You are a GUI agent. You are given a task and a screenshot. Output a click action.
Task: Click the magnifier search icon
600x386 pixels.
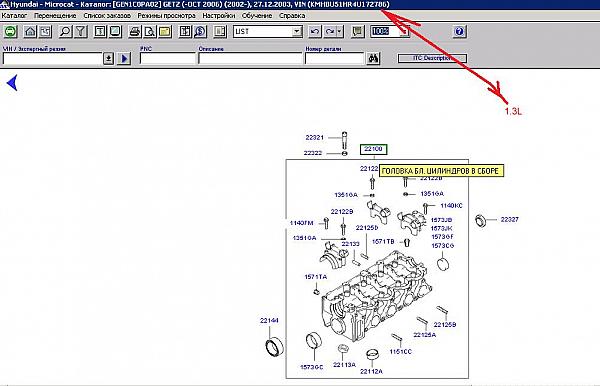click(x=65, y=31)
